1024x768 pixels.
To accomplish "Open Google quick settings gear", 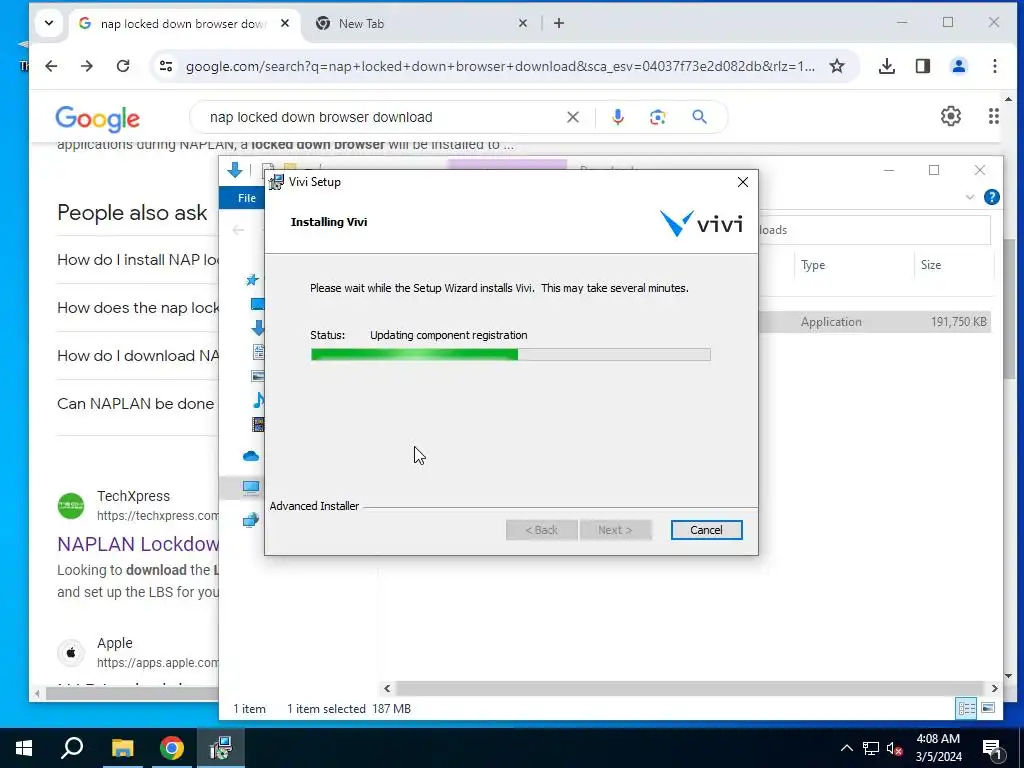I will (x=950, y=116).
